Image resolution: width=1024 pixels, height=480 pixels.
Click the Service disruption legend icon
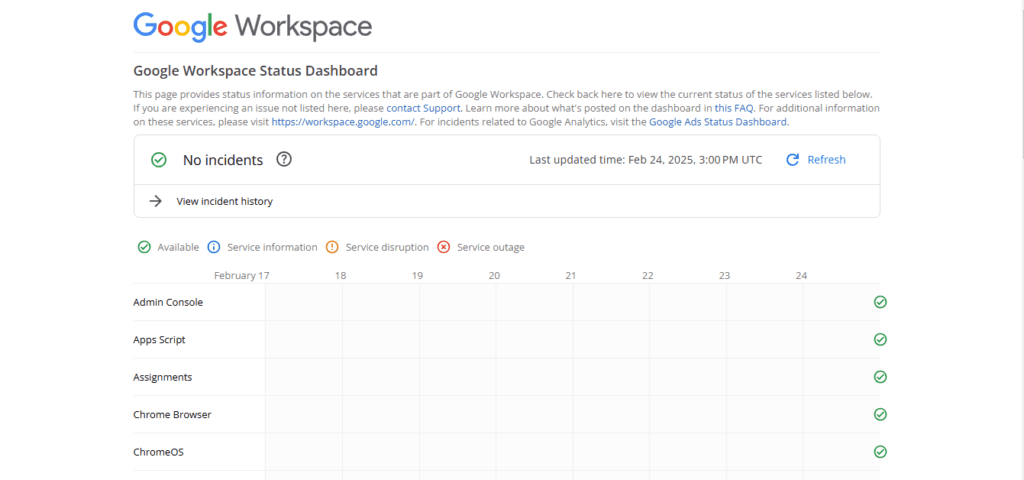(x=333, y=247)
